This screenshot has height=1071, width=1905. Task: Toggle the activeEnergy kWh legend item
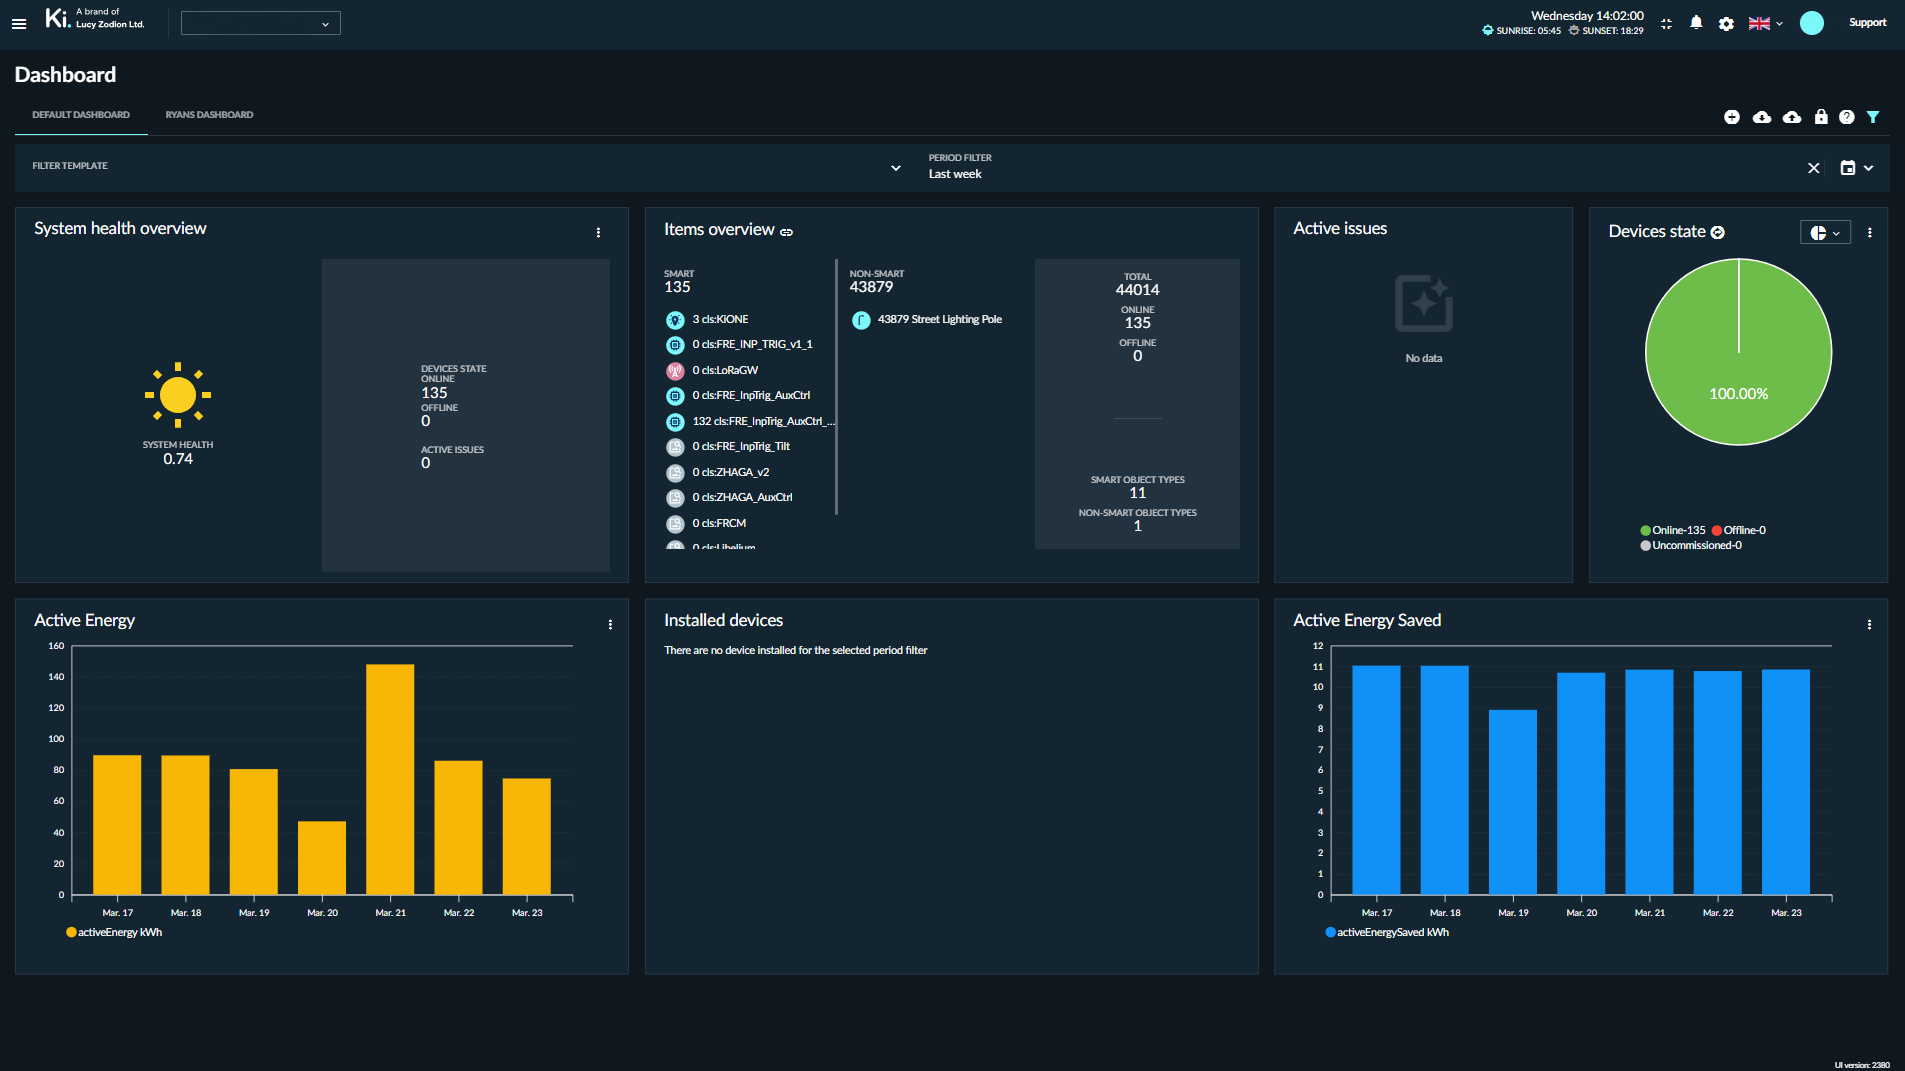click(114, 932)
